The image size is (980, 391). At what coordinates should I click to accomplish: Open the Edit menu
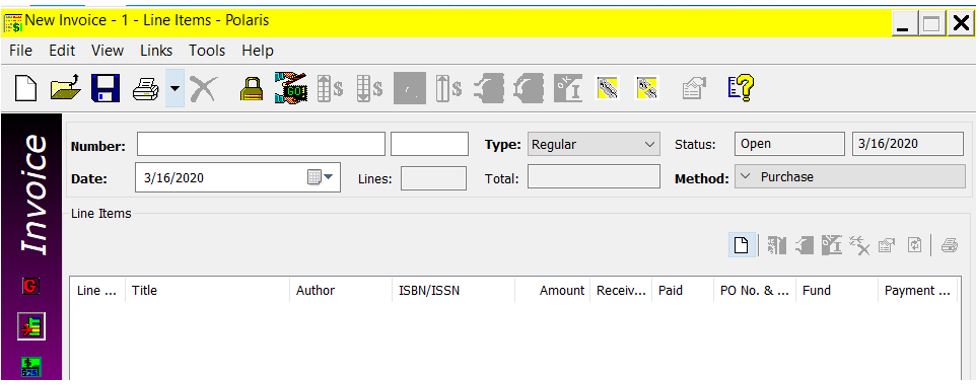click(62, 51)
